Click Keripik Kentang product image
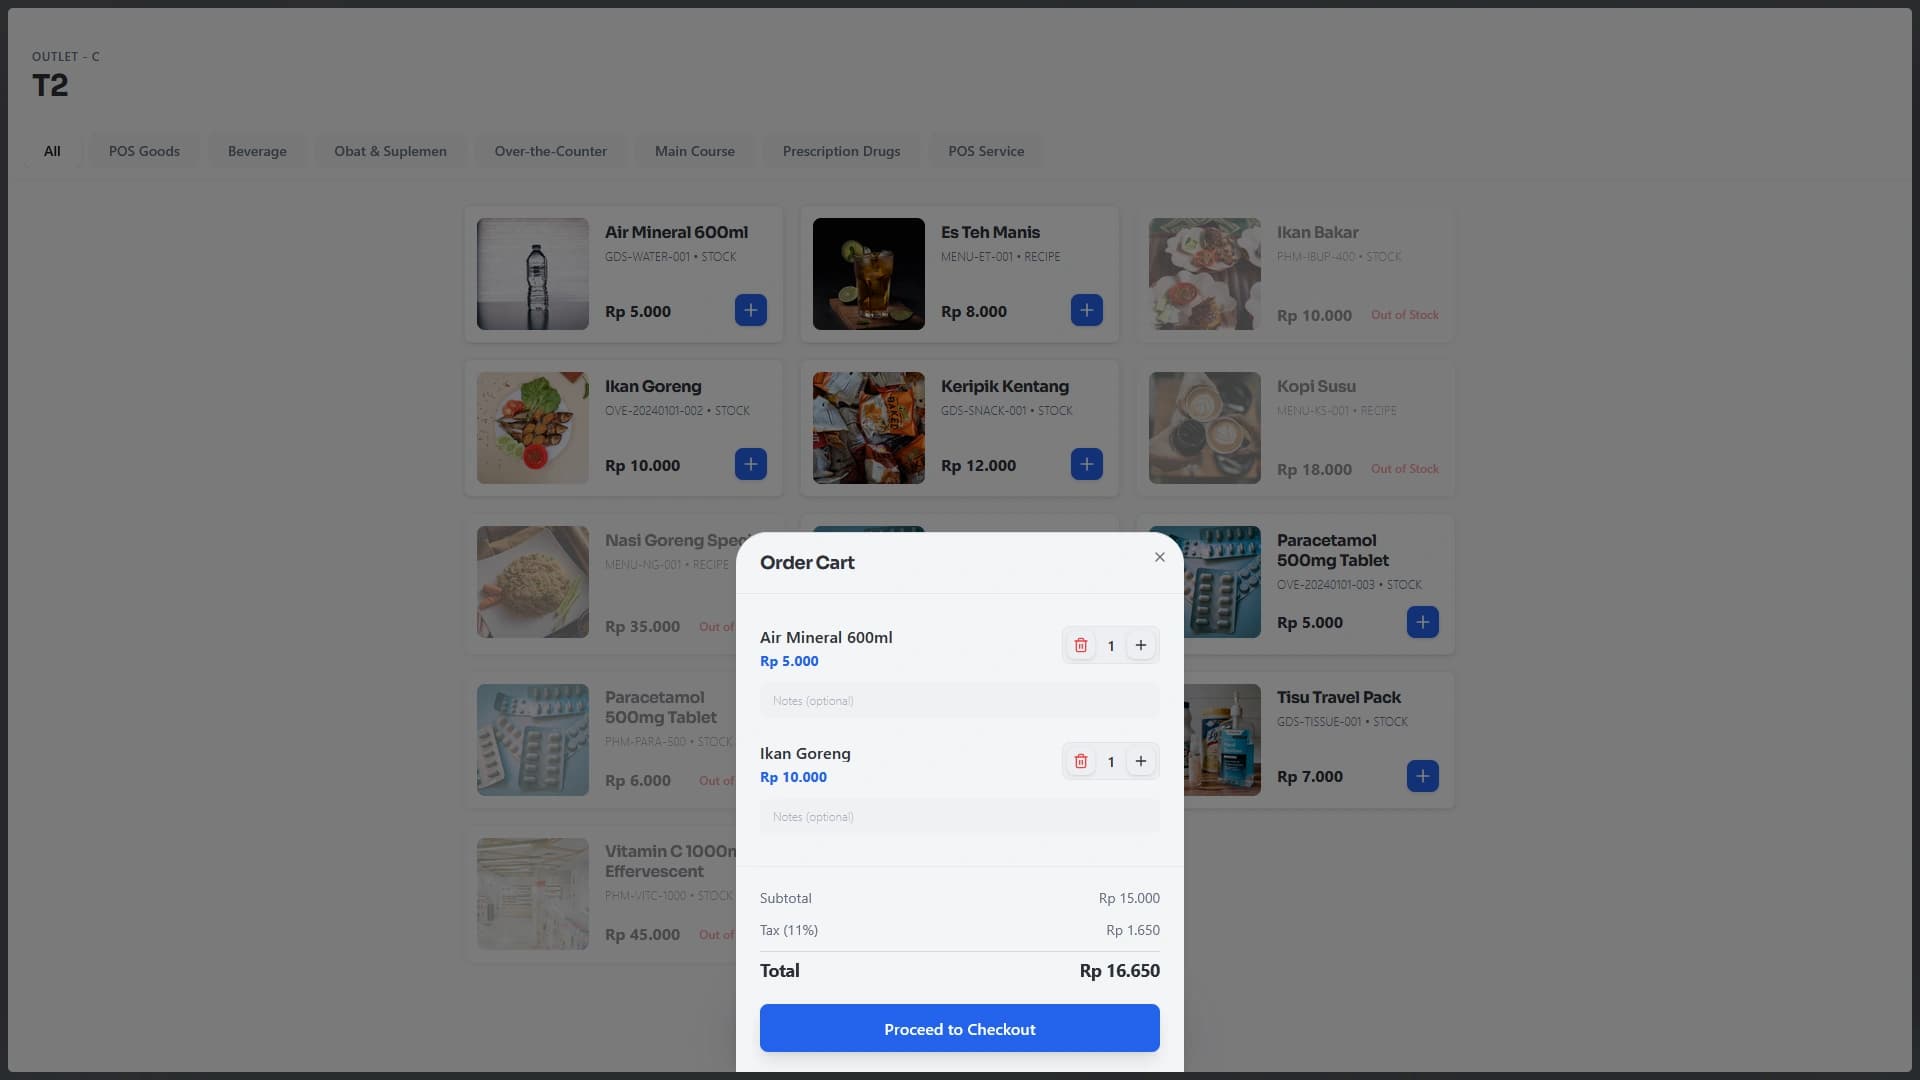This screenshot has height=1080, width=1920. (869, 428)
